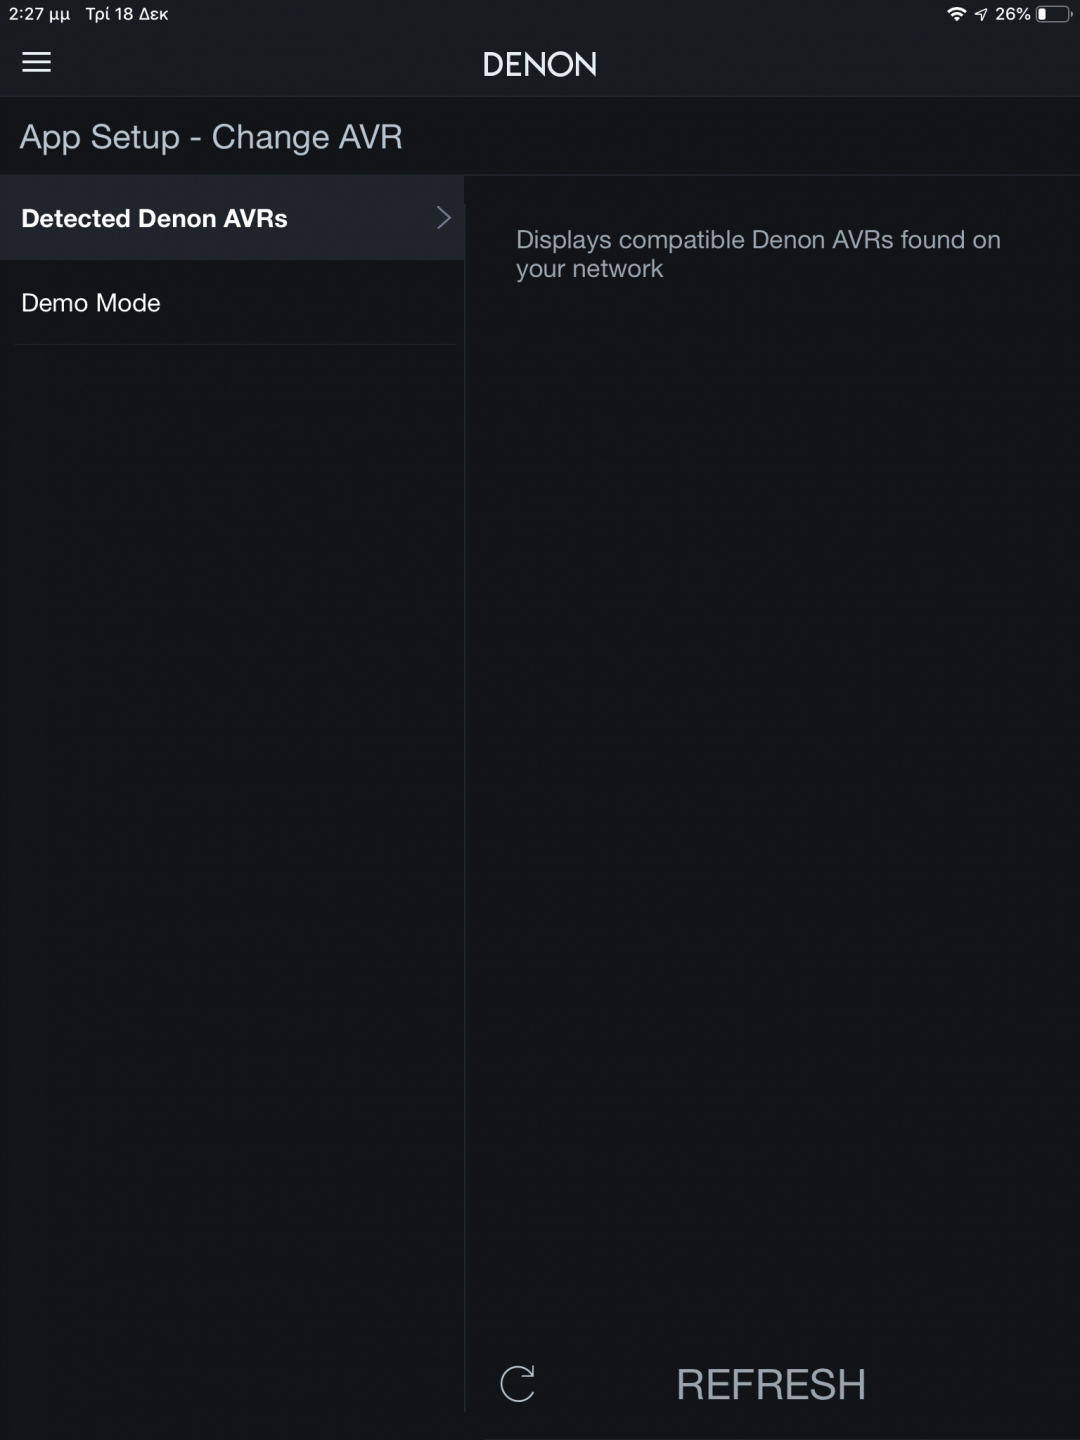Image resolution: width=1080 pixels, height=1440 pixels.
Task: Tap the vertical divider between panels
Action: coord(465,800)
